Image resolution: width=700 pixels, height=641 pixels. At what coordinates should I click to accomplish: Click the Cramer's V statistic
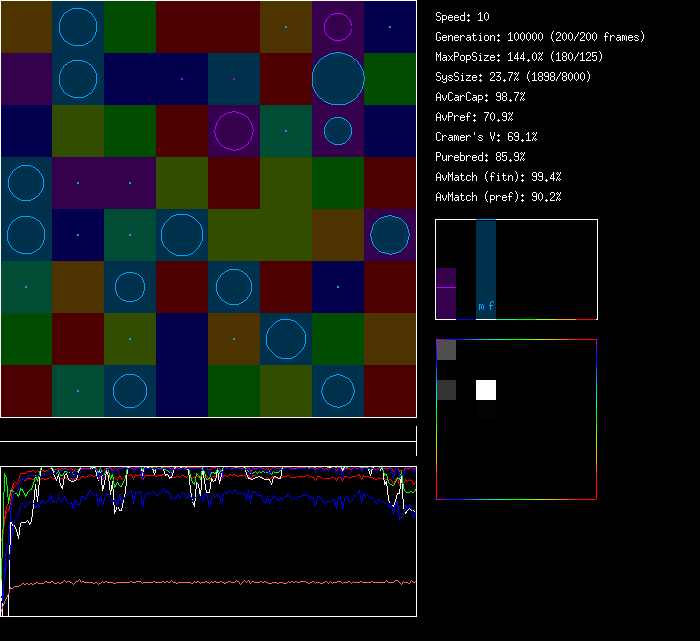[486, 137]
